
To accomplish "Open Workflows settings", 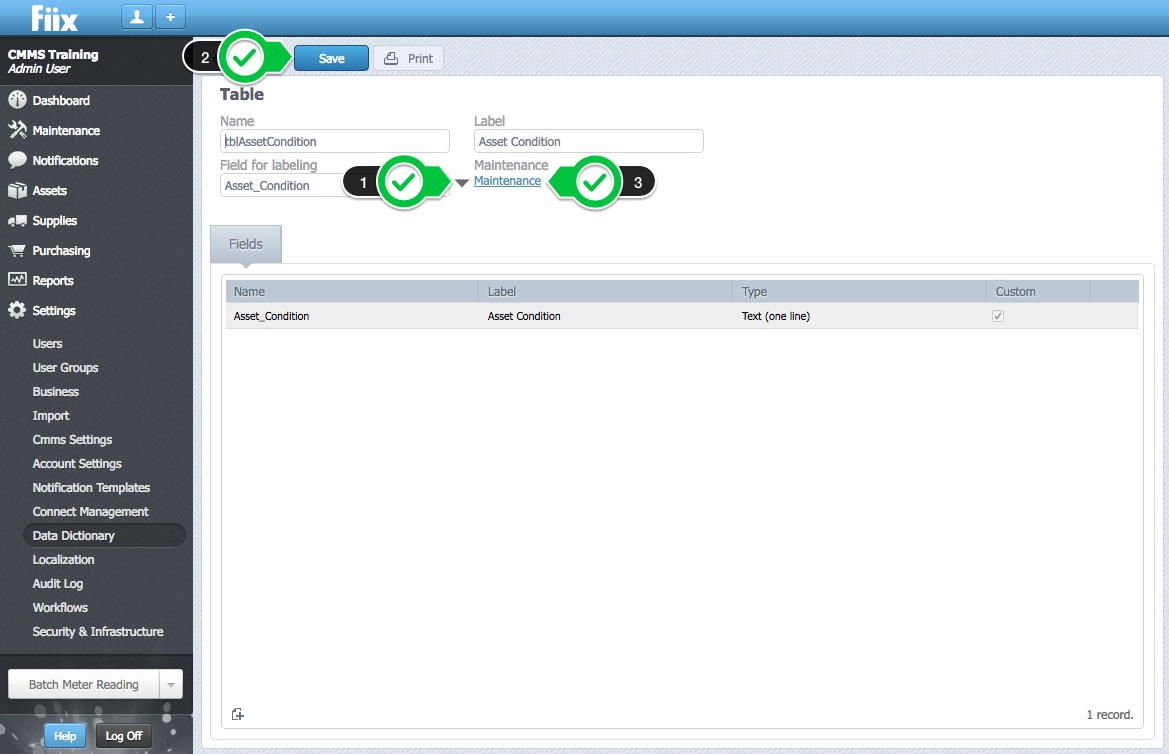I will pos(60,608).
